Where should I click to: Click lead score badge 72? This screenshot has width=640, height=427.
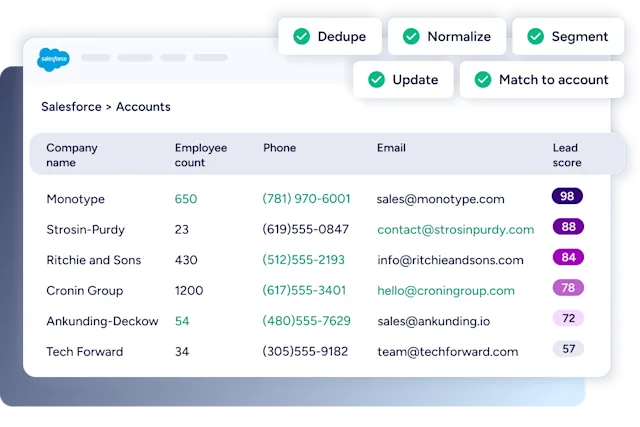[x=568, y=318]
